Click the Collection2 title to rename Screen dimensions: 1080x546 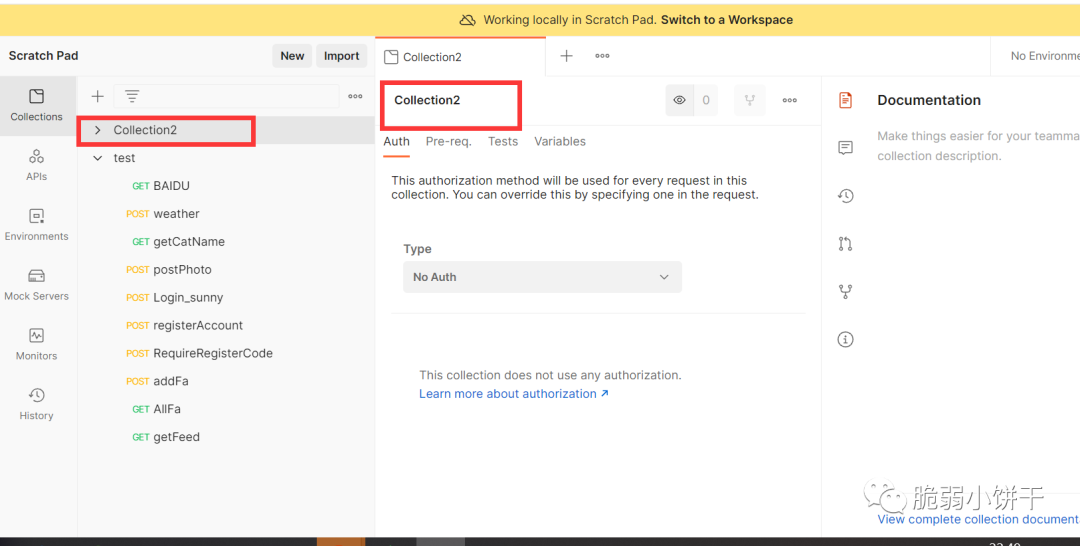click(x=427, y=101)
